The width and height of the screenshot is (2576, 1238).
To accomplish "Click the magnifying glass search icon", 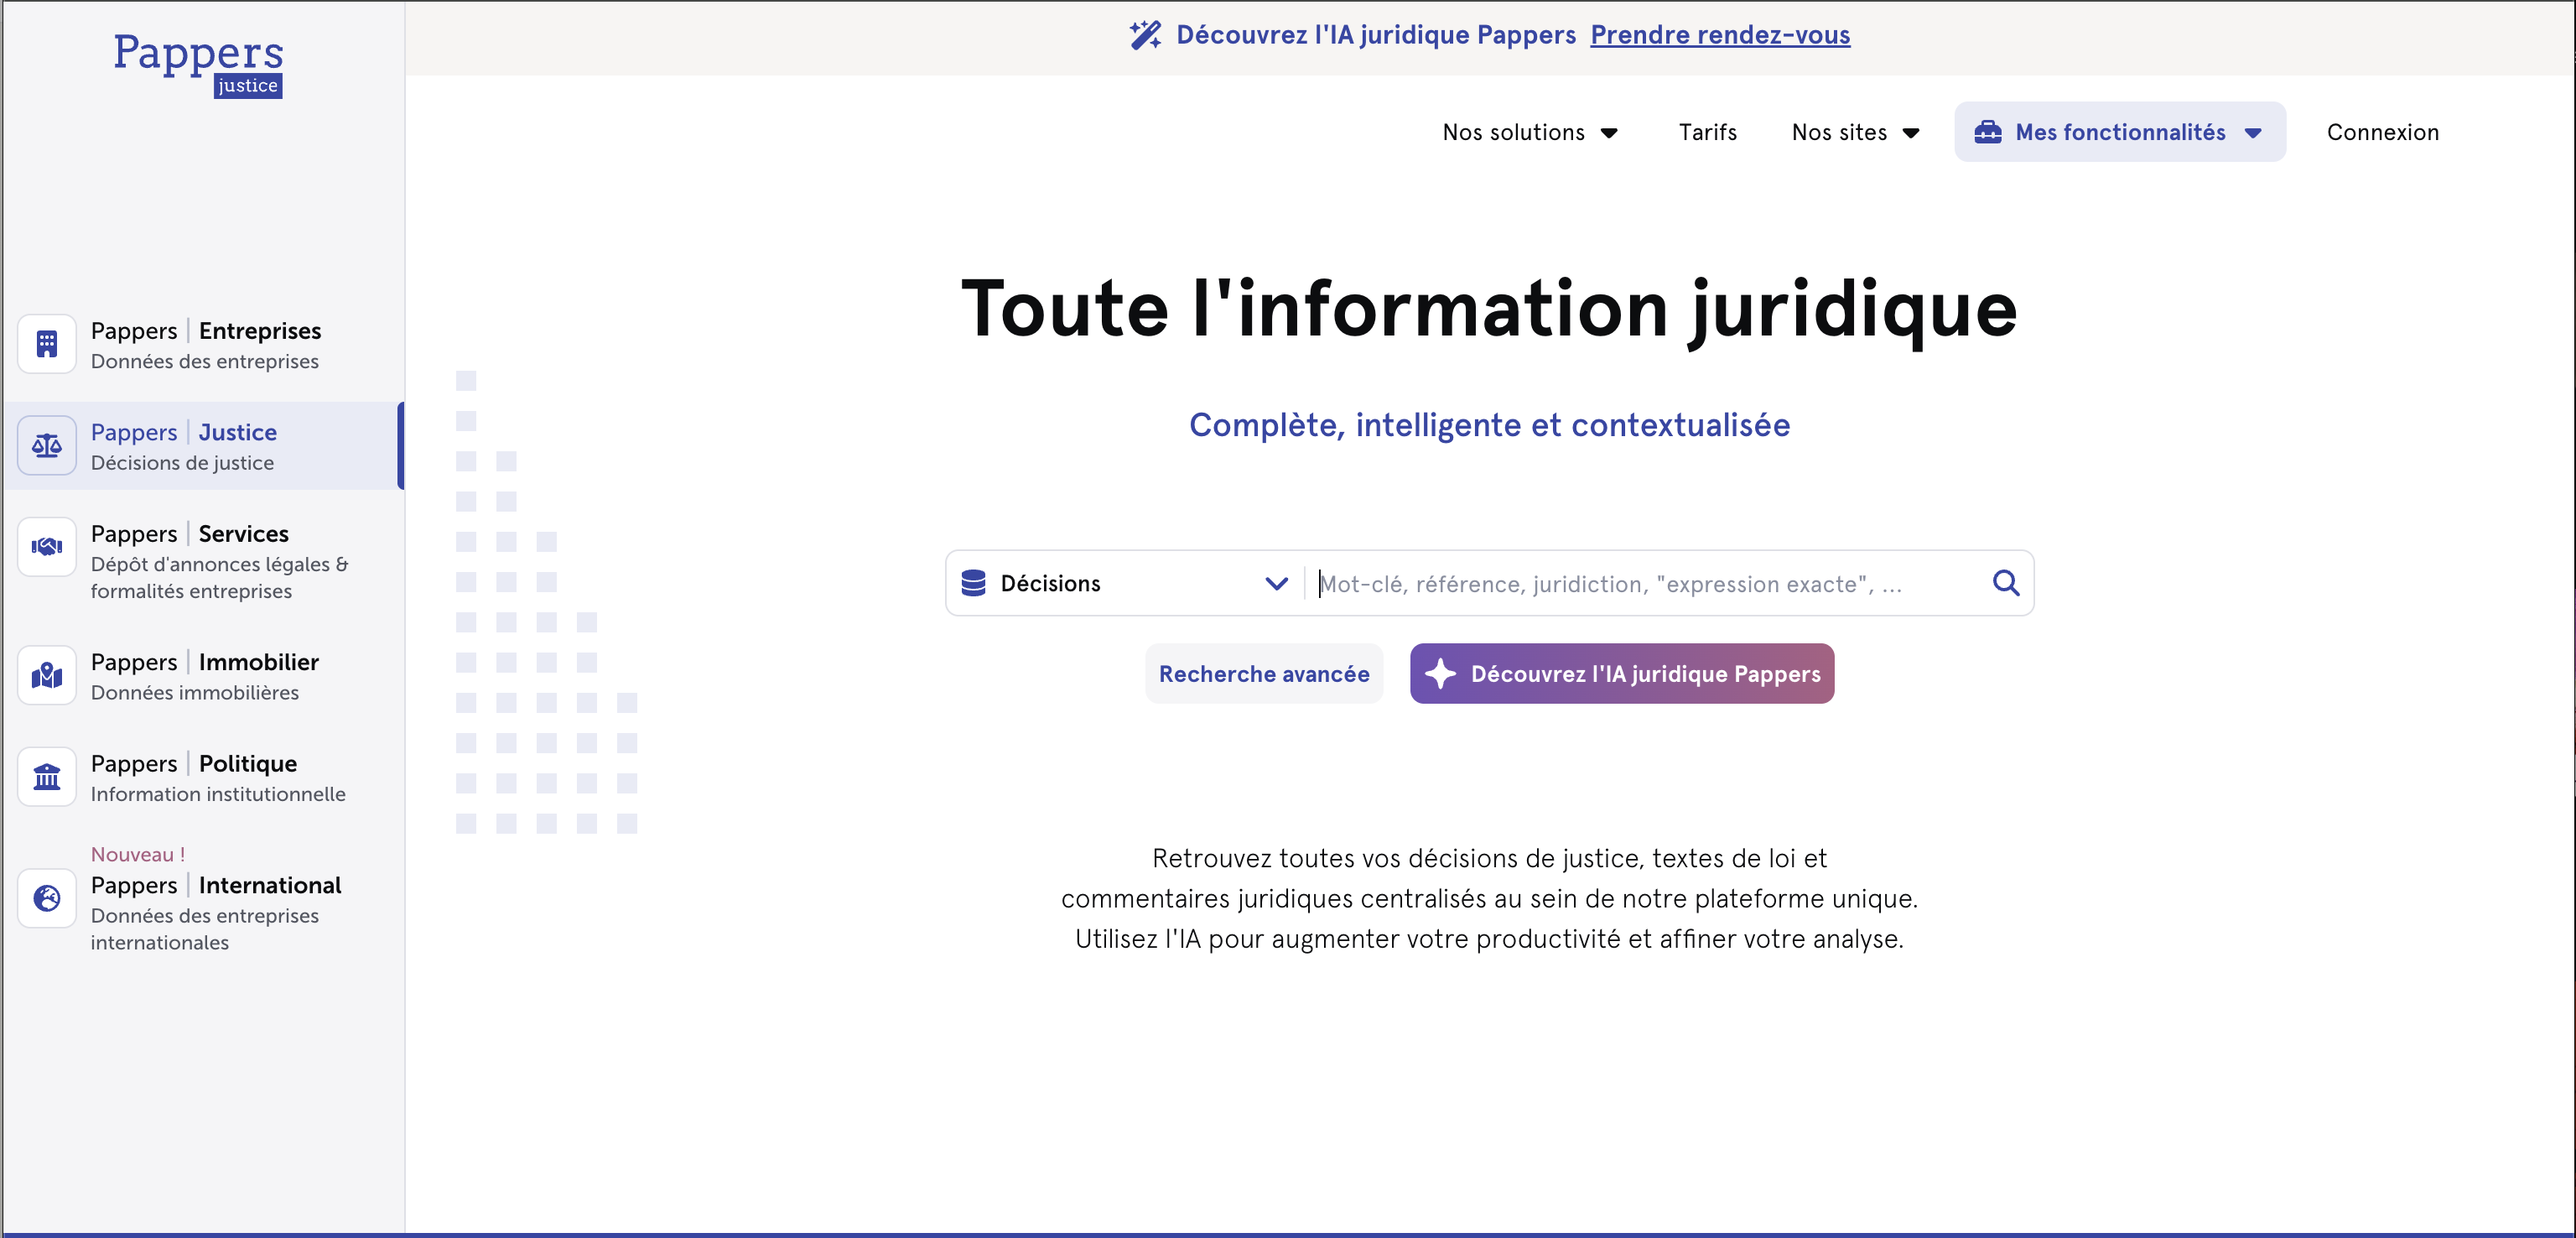I will 2006,583.
